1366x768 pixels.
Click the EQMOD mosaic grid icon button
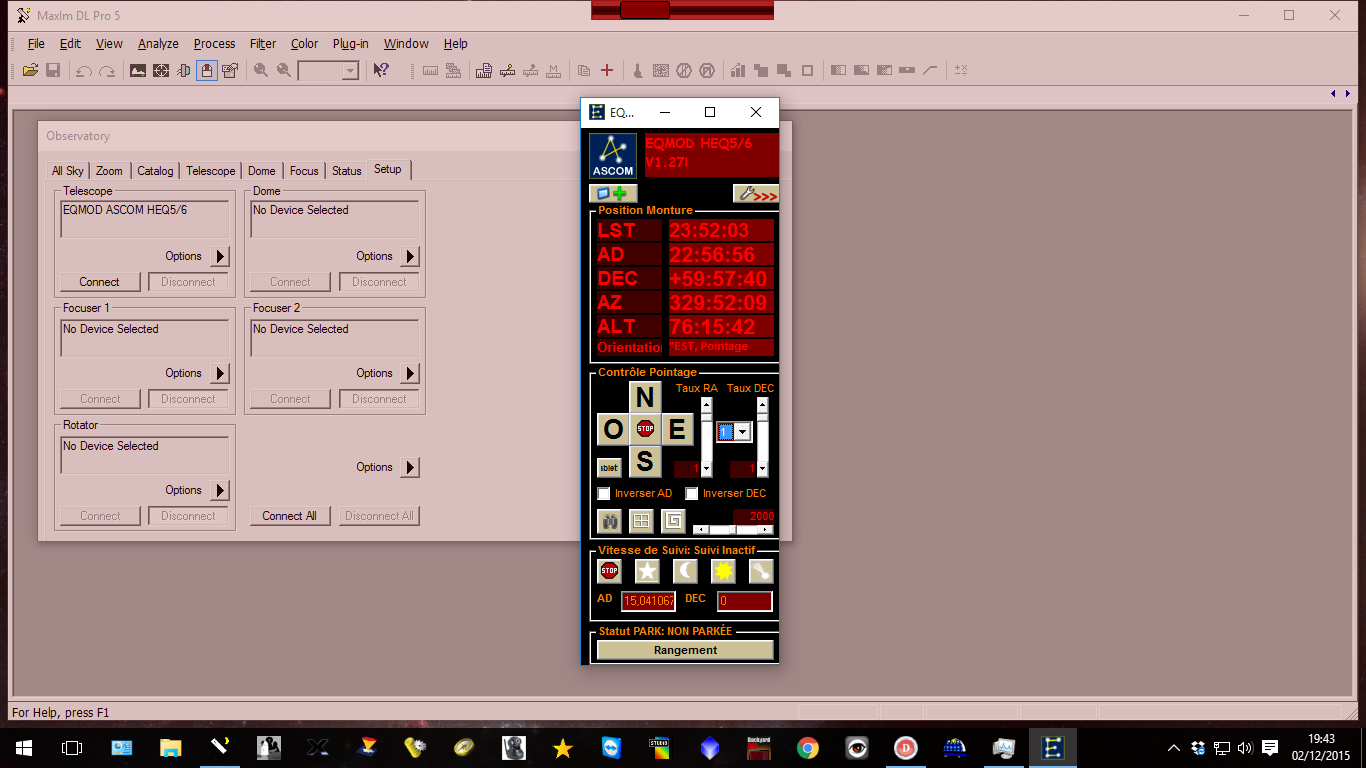[641, 521]
